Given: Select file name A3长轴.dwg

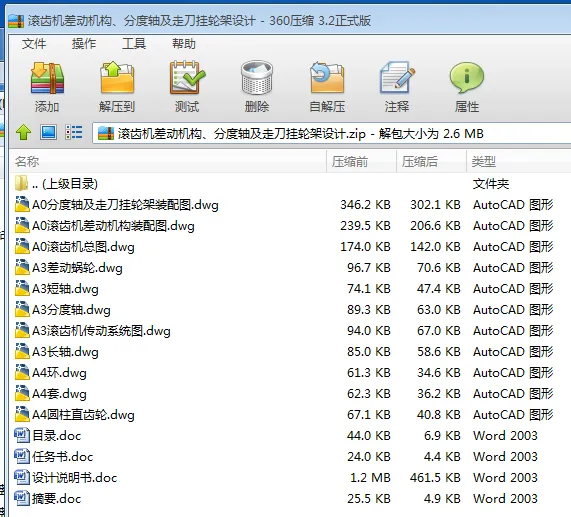Looking at the screenshot, I should point(65,351).
